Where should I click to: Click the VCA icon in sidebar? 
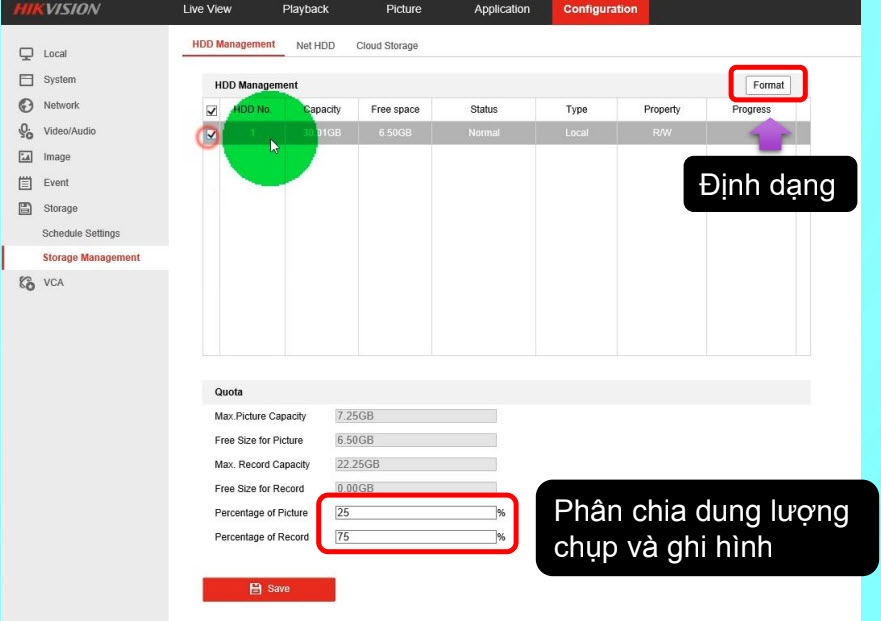27,283
